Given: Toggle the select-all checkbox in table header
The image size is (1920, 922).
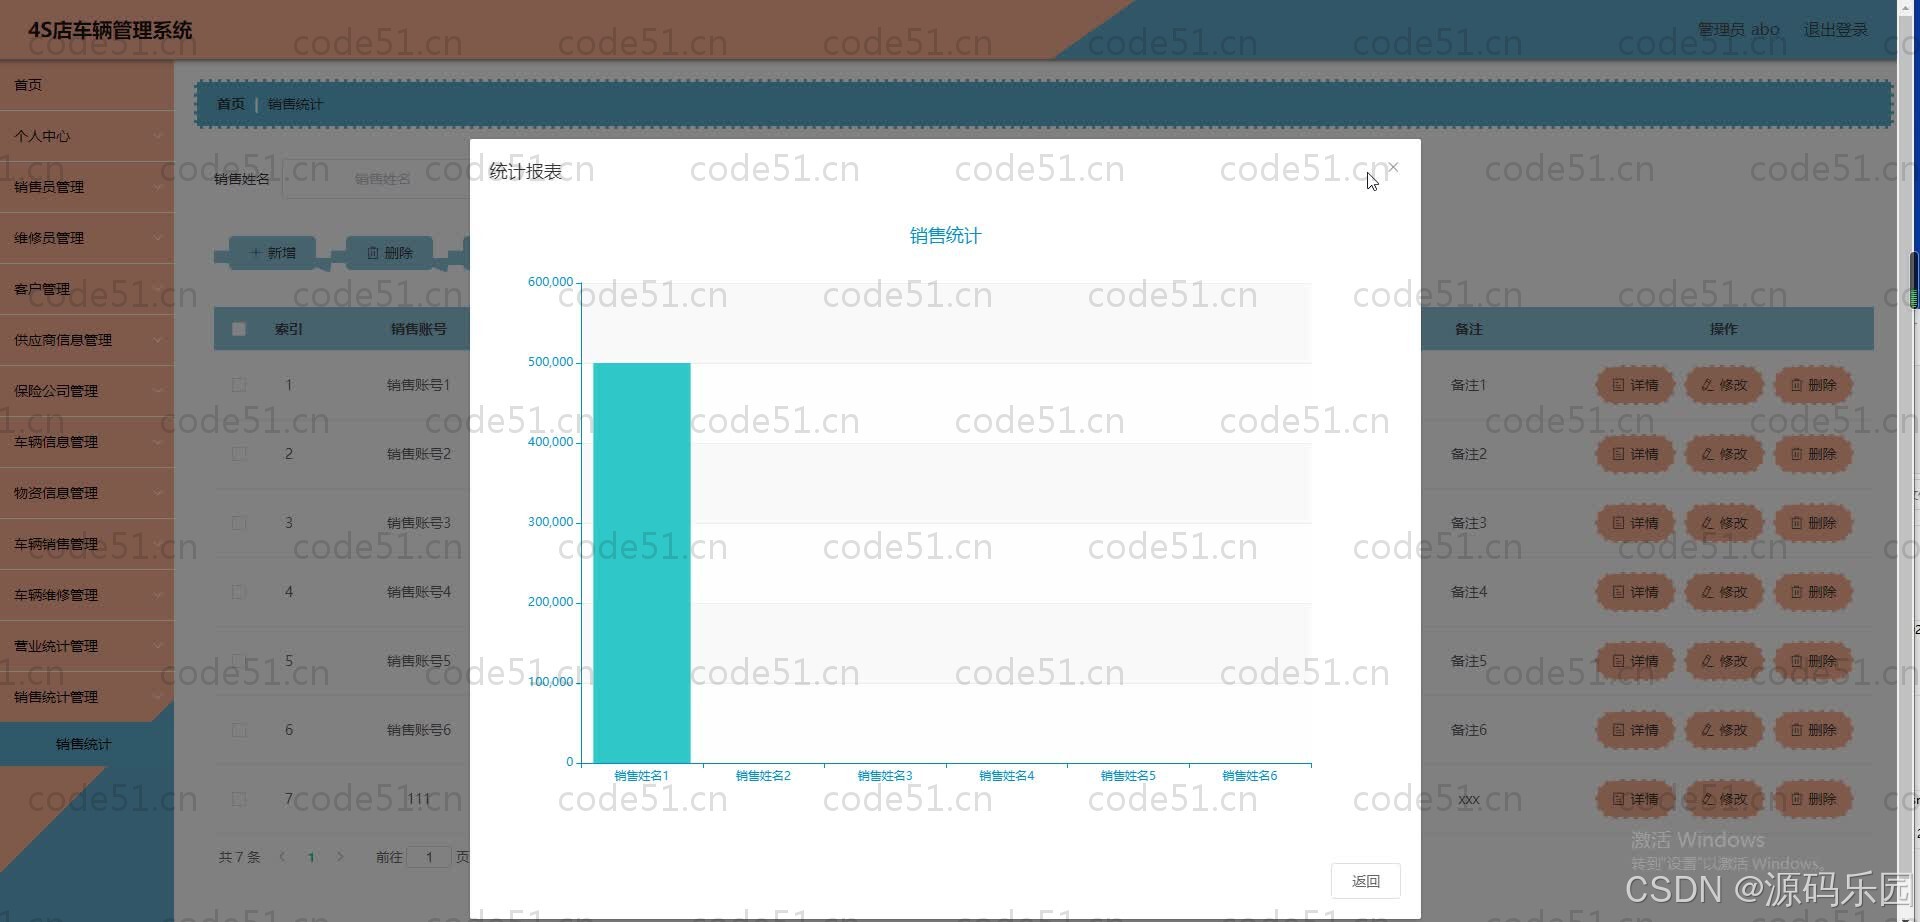Looking at the screenshot, I should pos(239,328).
